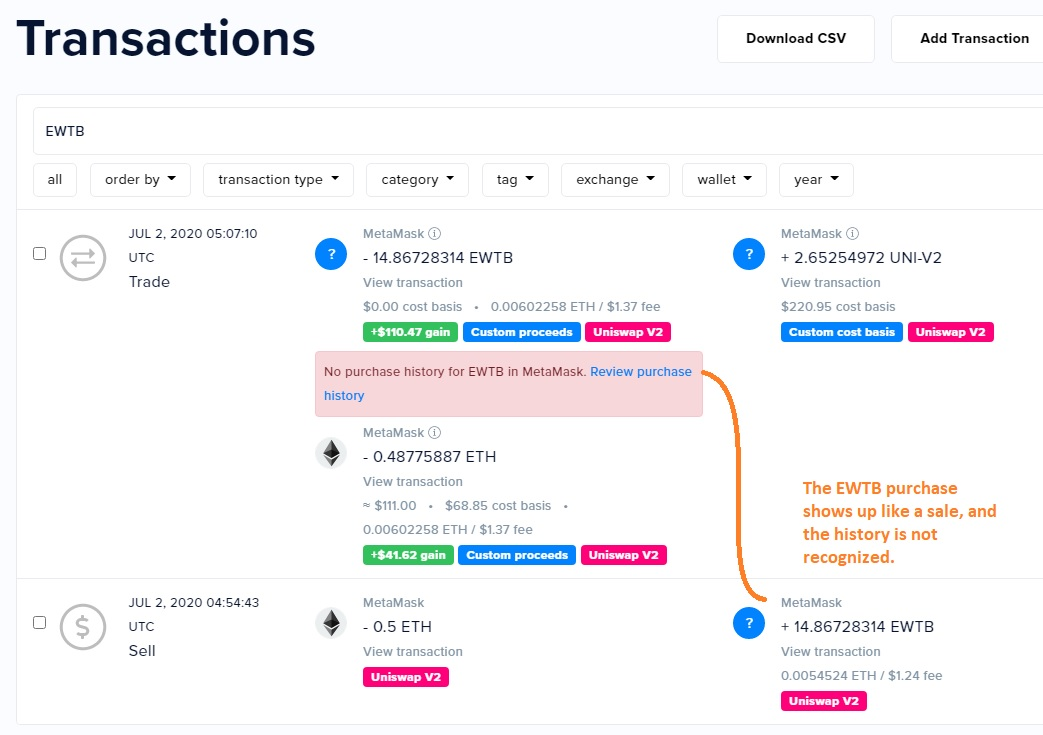Open the exchange filter menu

[x=615, y=180]
